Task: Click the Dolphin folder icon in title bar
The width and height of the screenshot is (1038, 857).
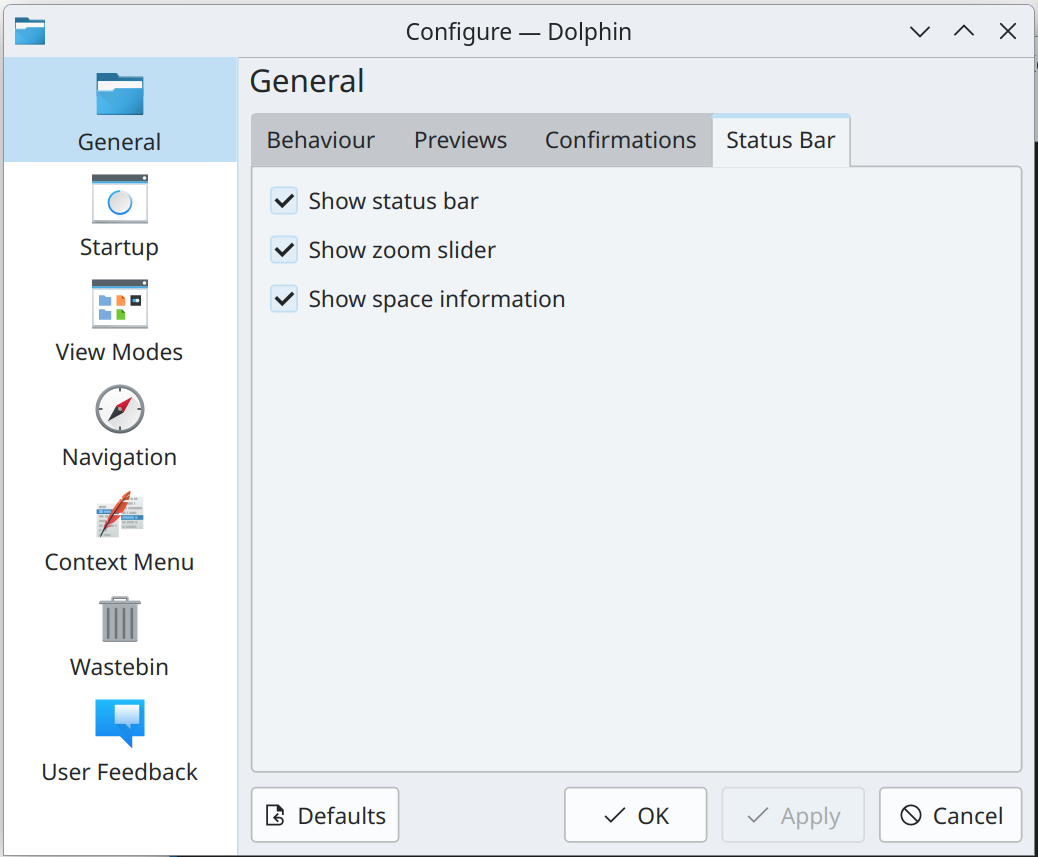Action: click(30, 31)
